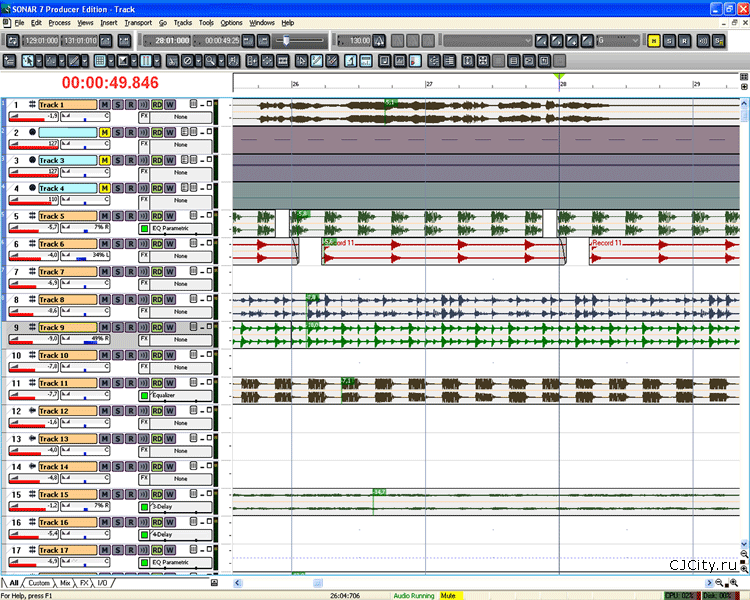Click the Track 2 MIDI instrument icon
Viewport: 750px width, 600px height.
32,132
